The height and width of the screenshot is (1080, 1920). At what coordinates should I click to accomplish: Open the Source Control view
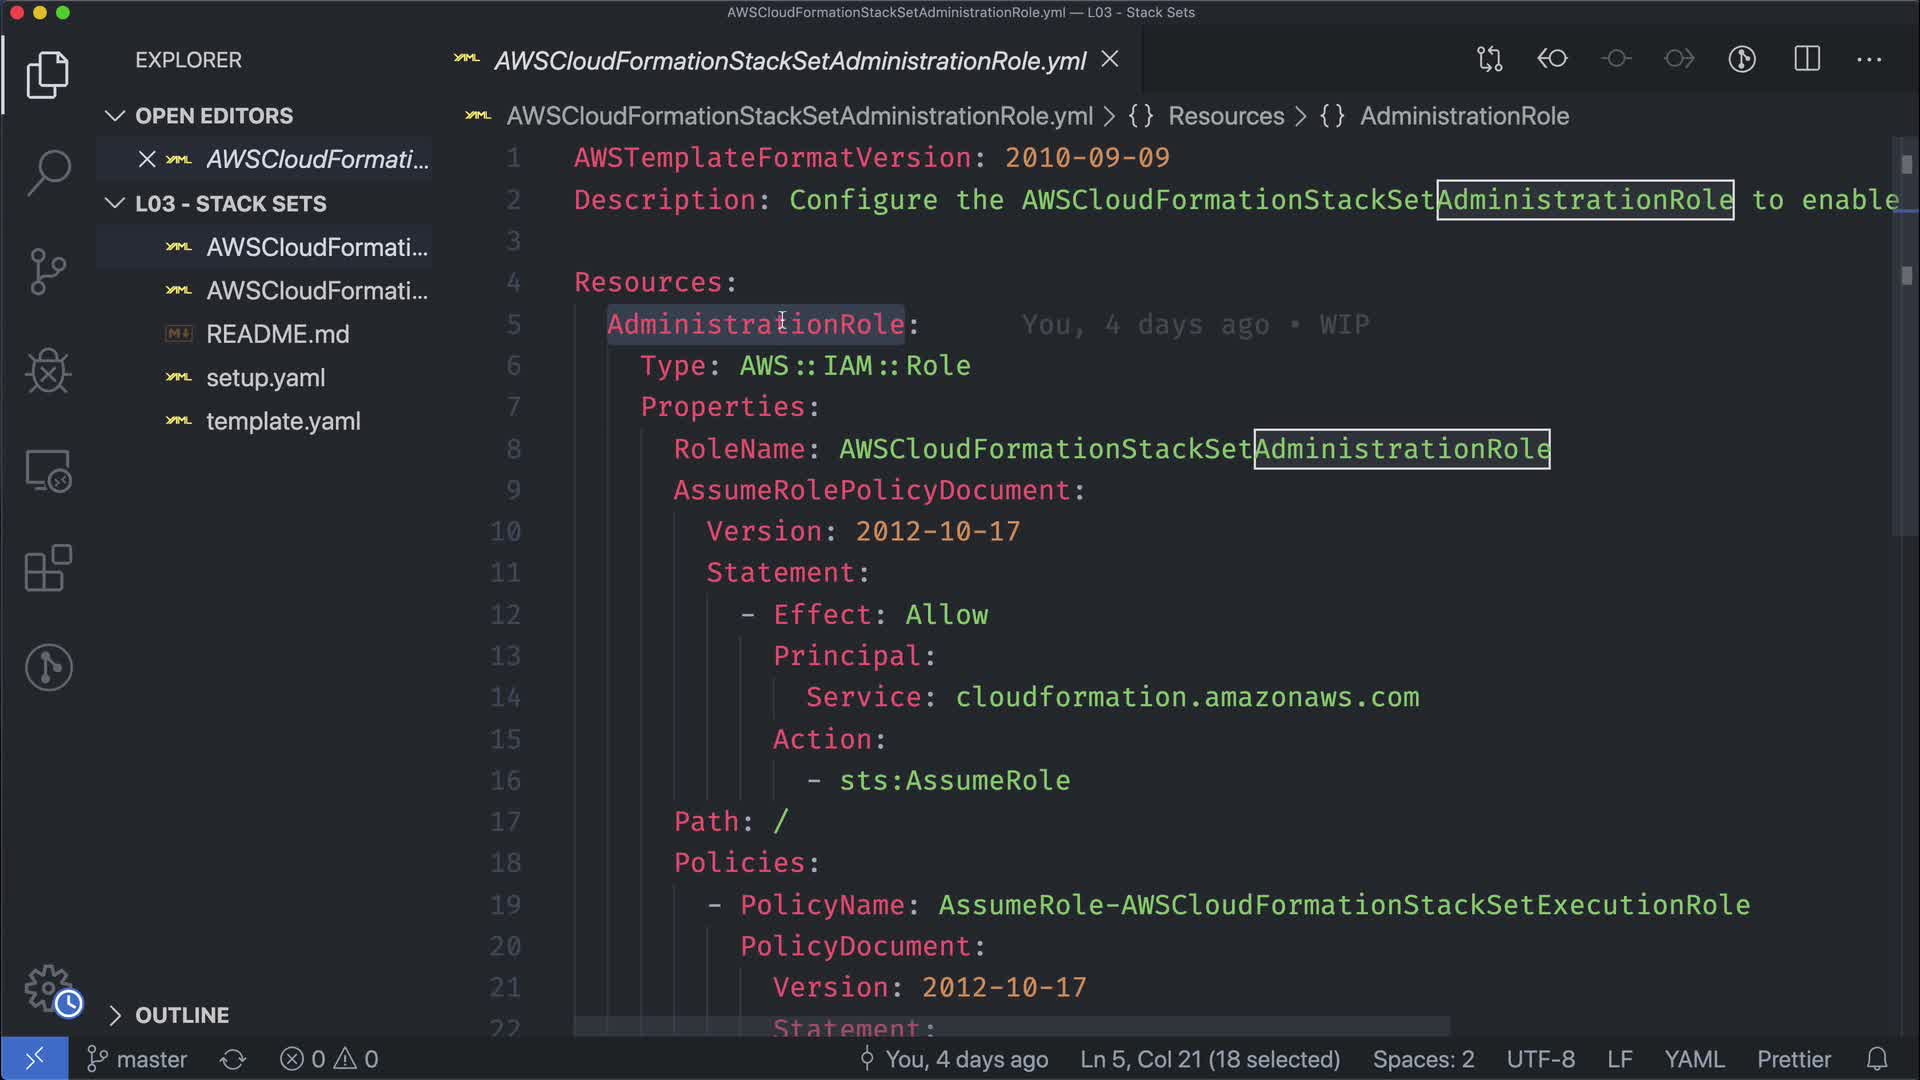click(x=48, y=271)
